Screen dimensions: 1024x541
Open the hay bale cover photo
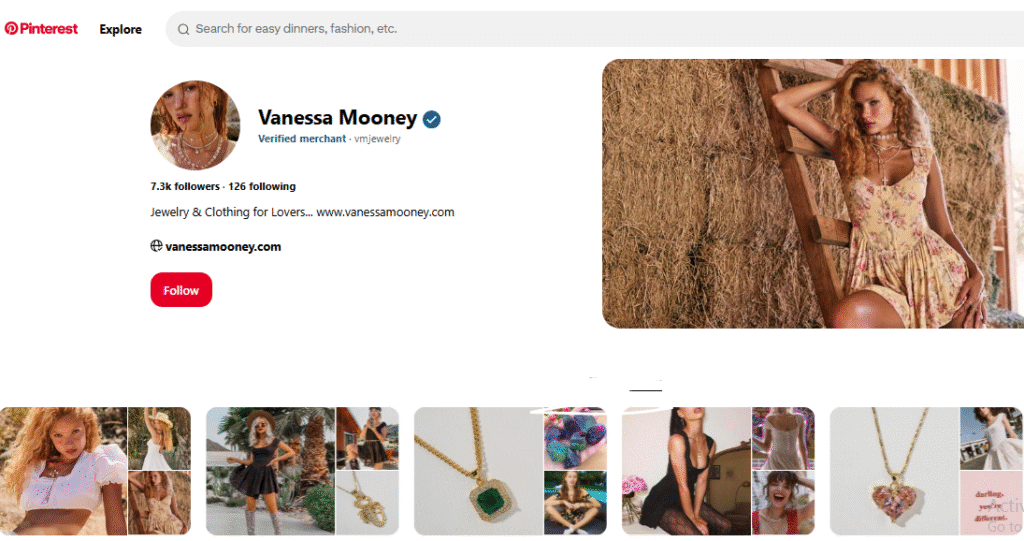pos(812,193)
